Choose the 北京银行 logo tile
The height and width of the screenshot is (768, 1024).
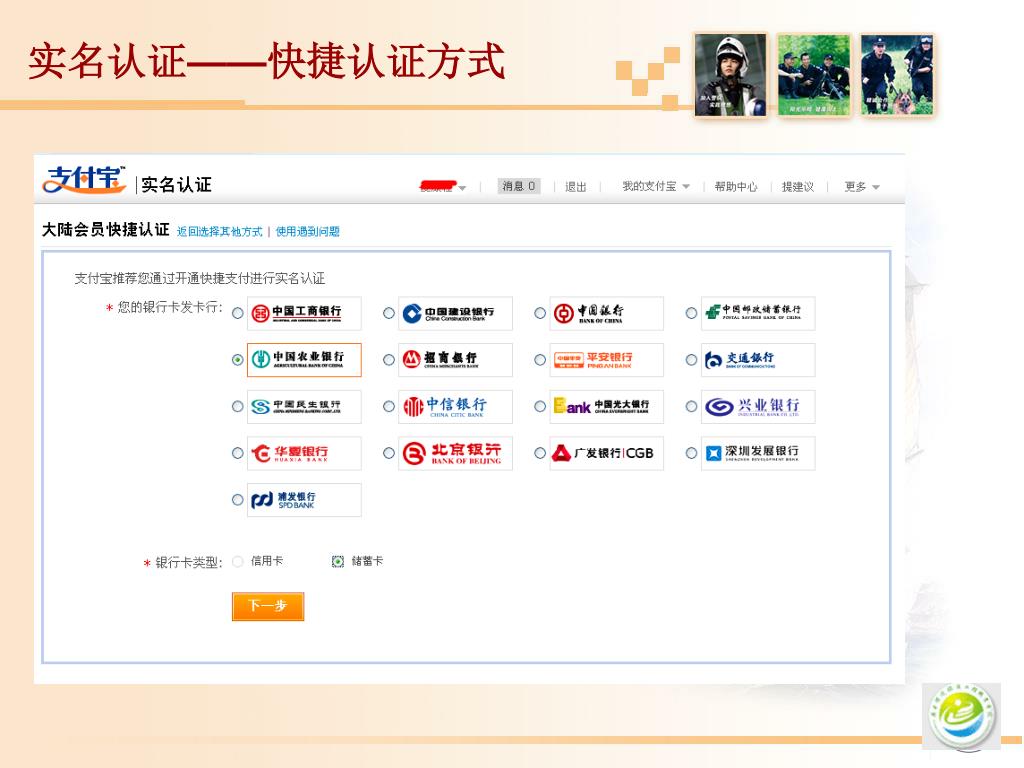(x=455, y=453)
